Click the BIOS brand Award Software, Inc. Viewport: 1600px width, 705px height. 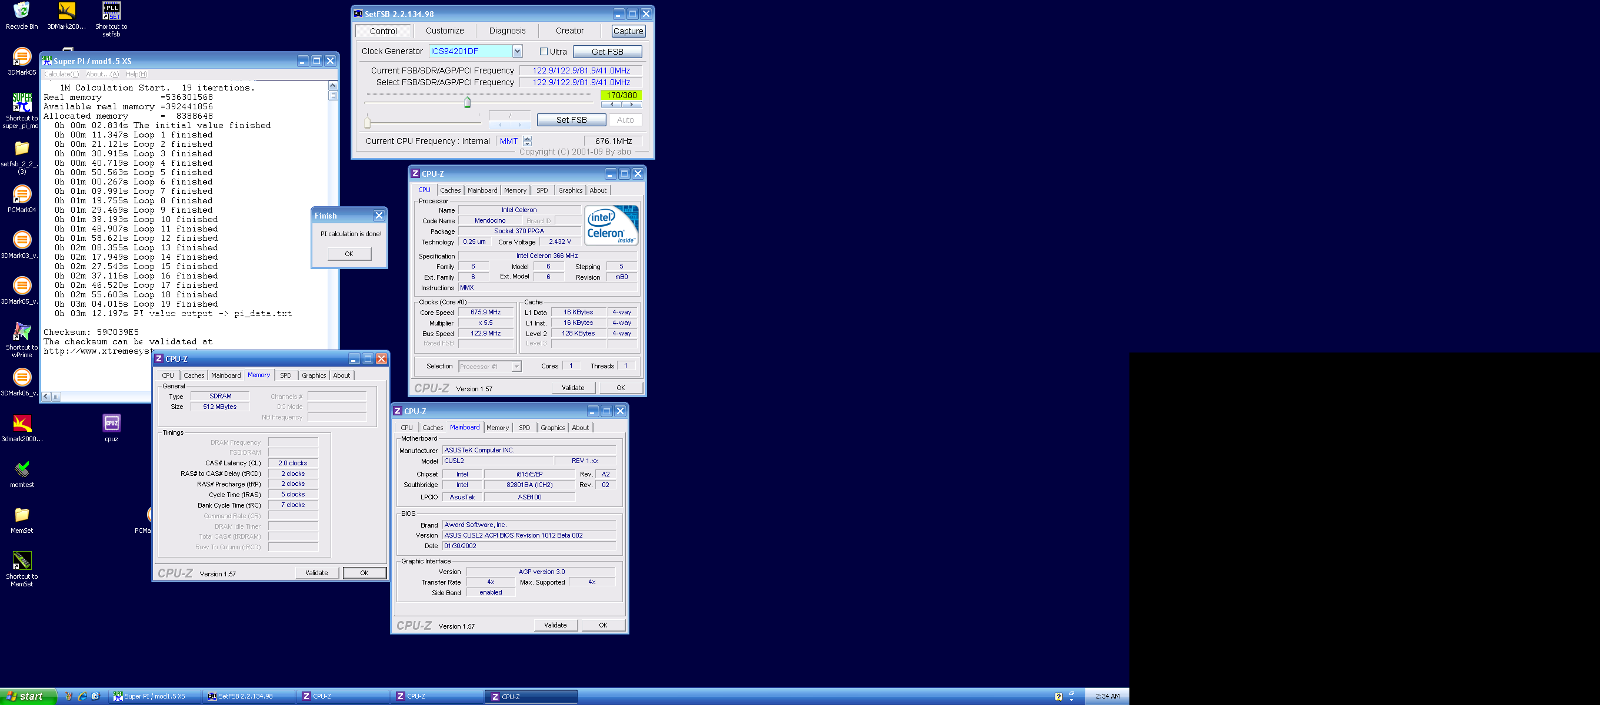click(x=528, y=524)
